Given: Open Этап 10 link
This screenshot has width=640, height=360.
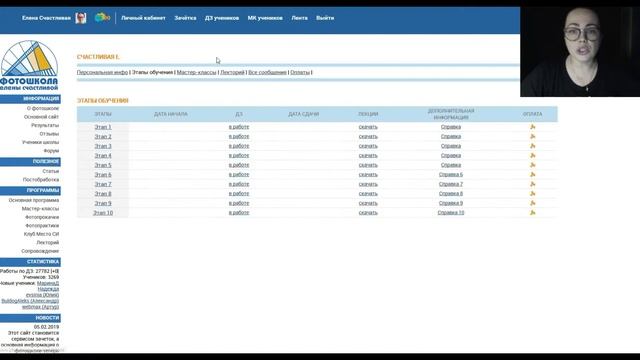Looking at the screenshot, I should [x=103, y=213].
